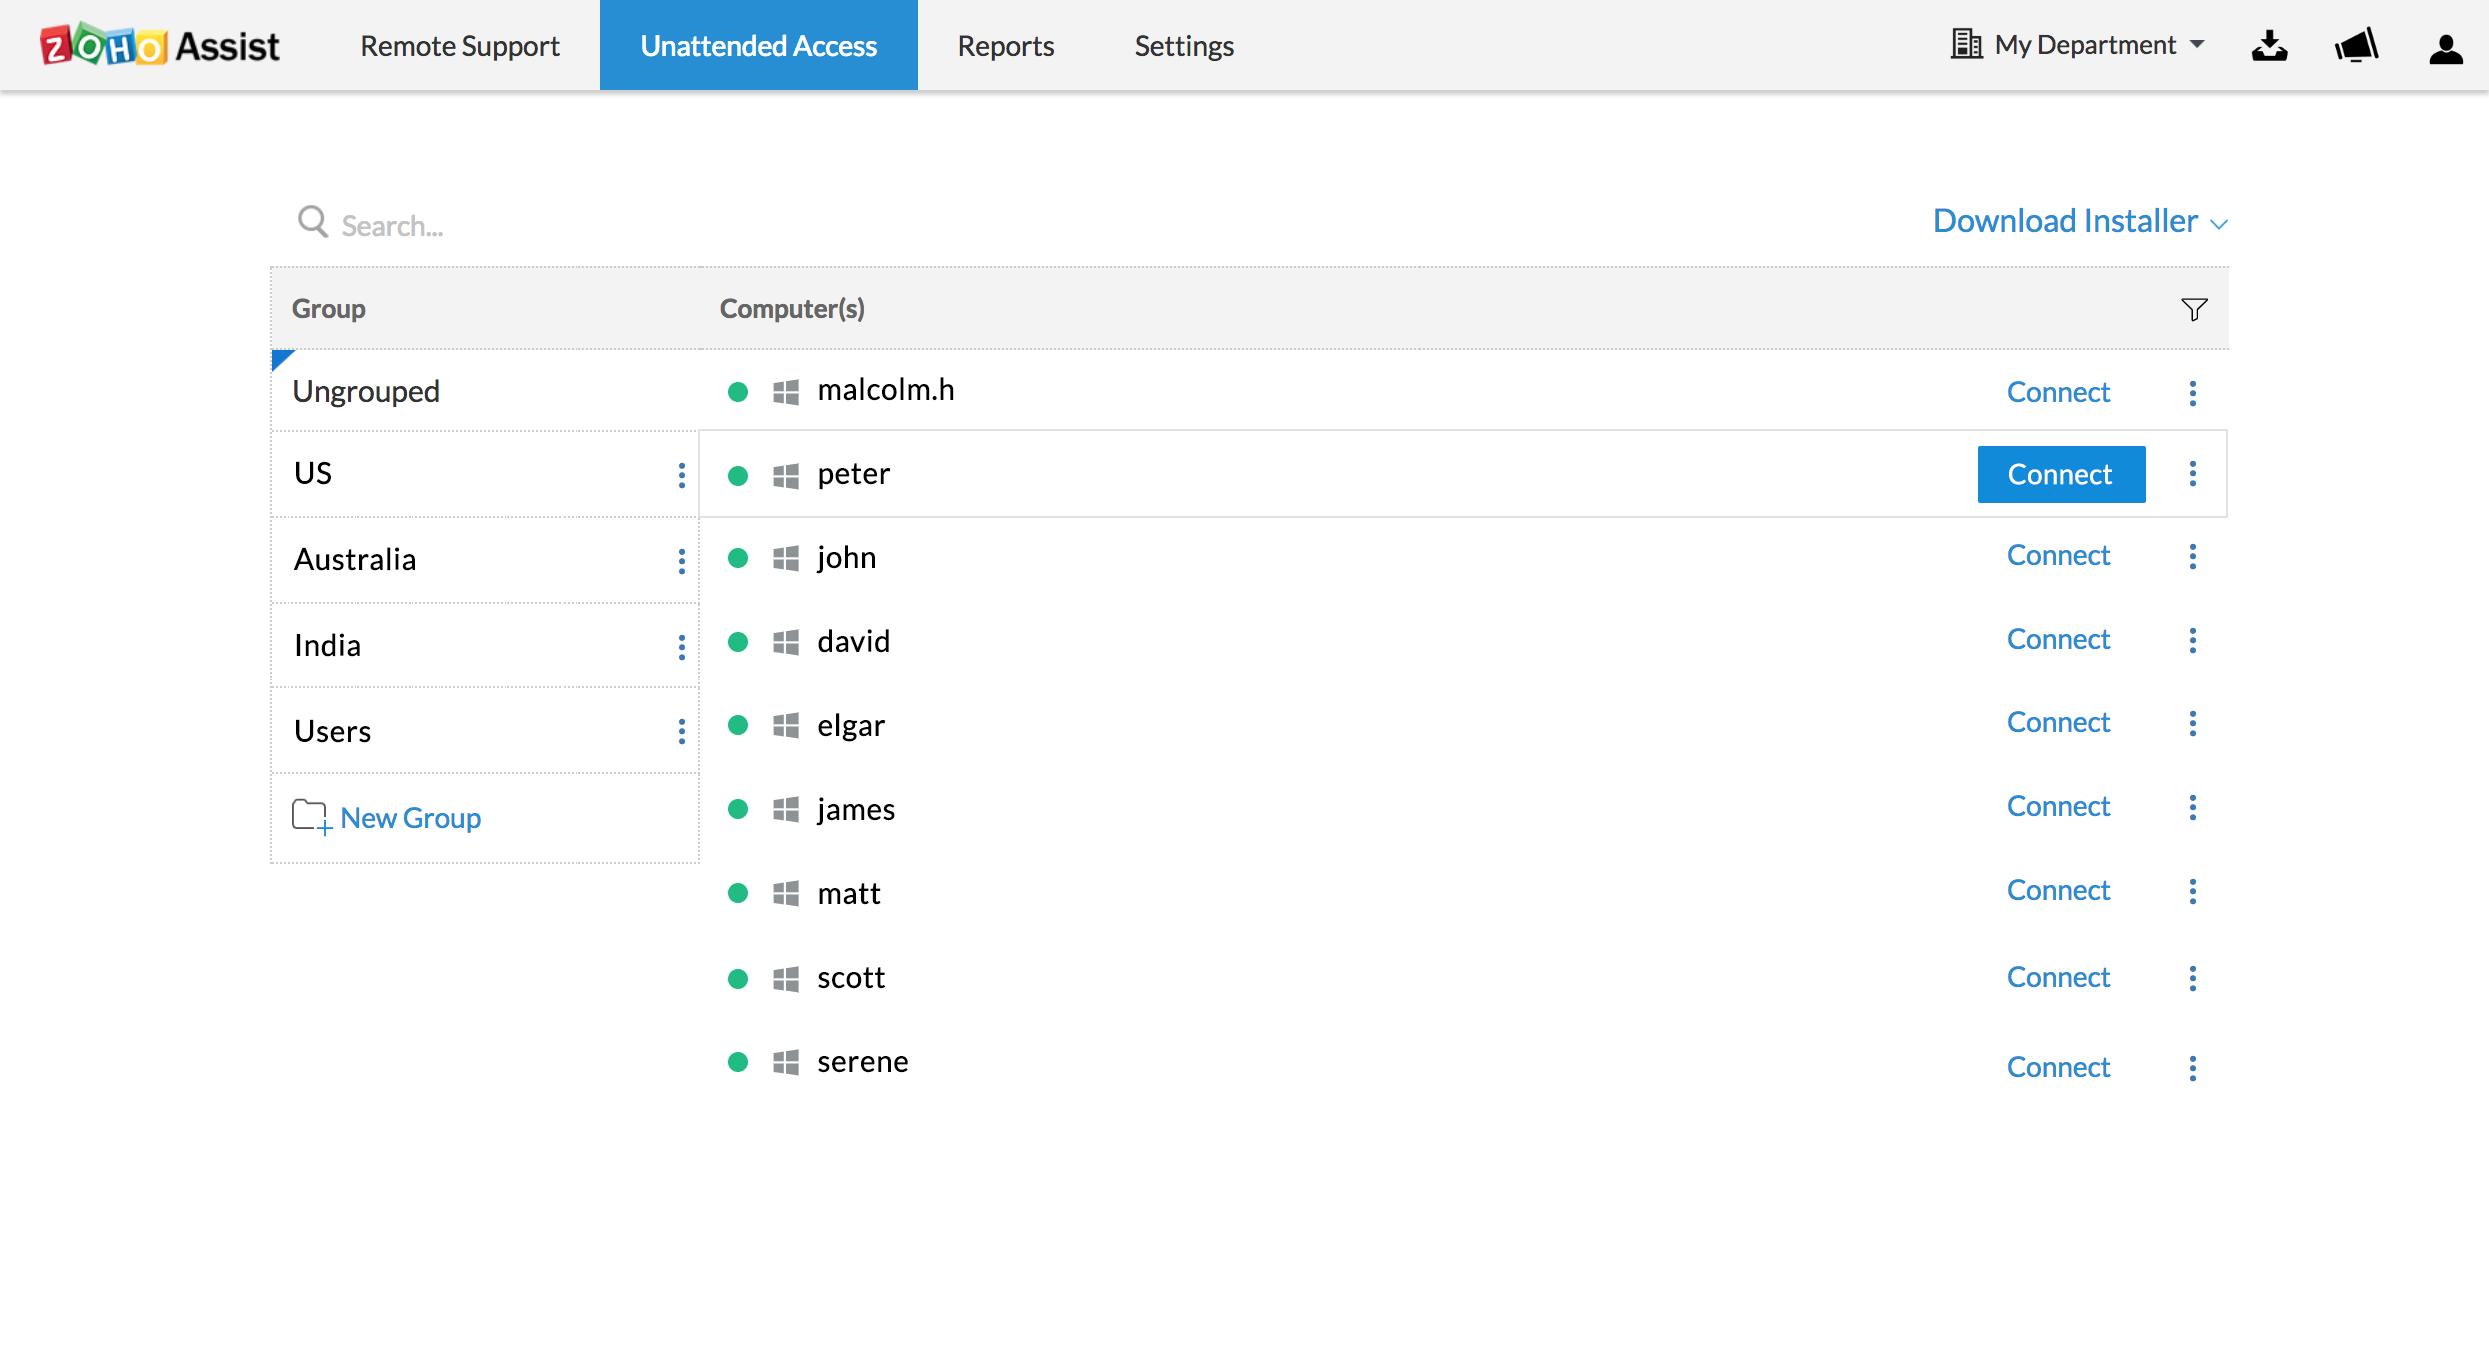The width and height of the screenshot is (2489, 1359).
Task: Click the New Group folder icon
Action: [311, 817]
